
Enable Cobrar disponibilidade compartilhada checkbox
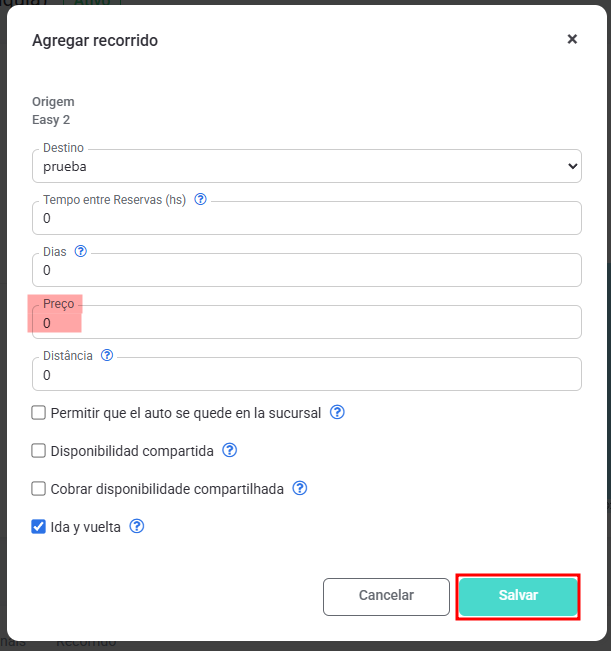39,488
